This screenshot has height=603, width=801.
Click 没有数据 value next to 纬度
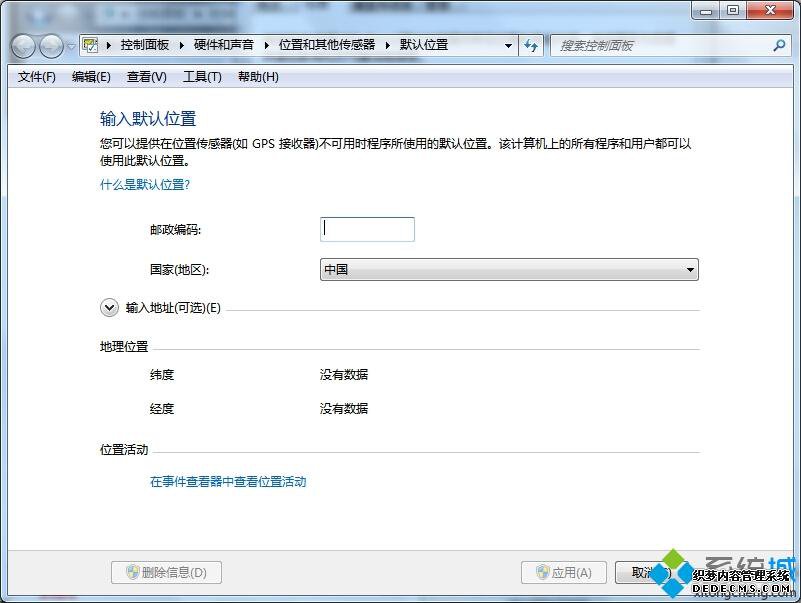(344, 375)
